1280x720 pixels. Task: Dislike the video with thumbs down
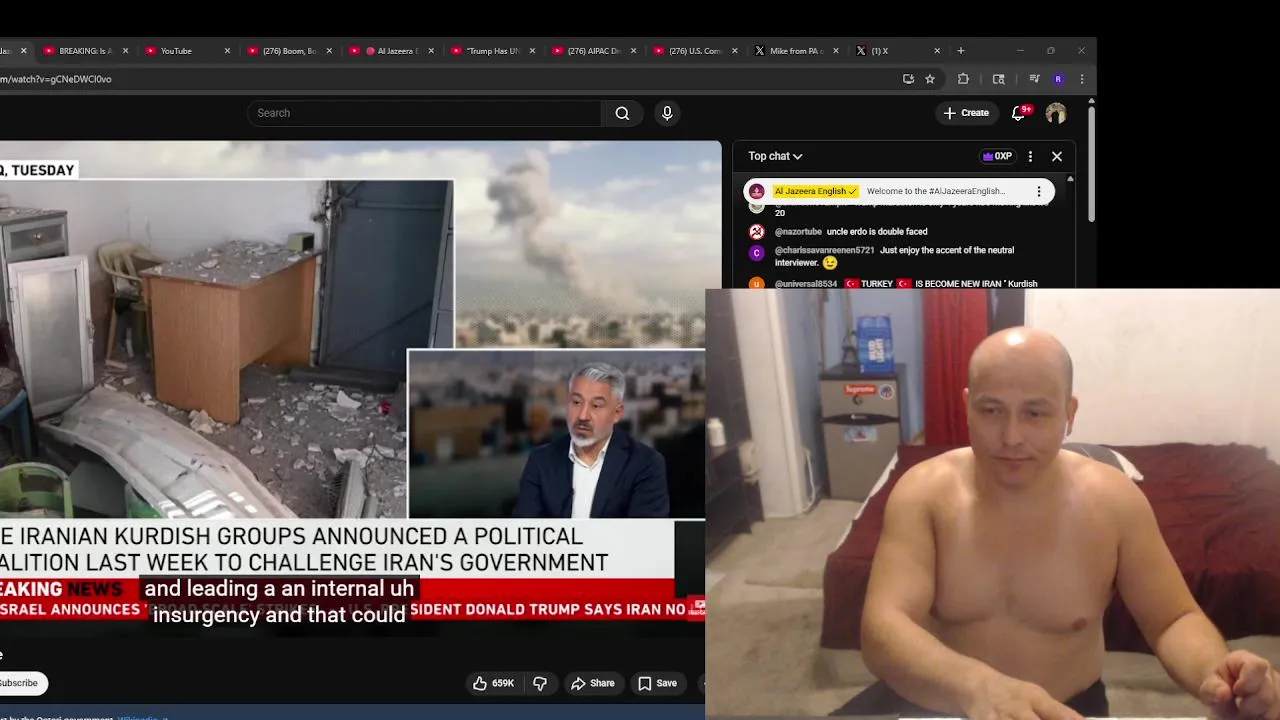coord(541,683)
